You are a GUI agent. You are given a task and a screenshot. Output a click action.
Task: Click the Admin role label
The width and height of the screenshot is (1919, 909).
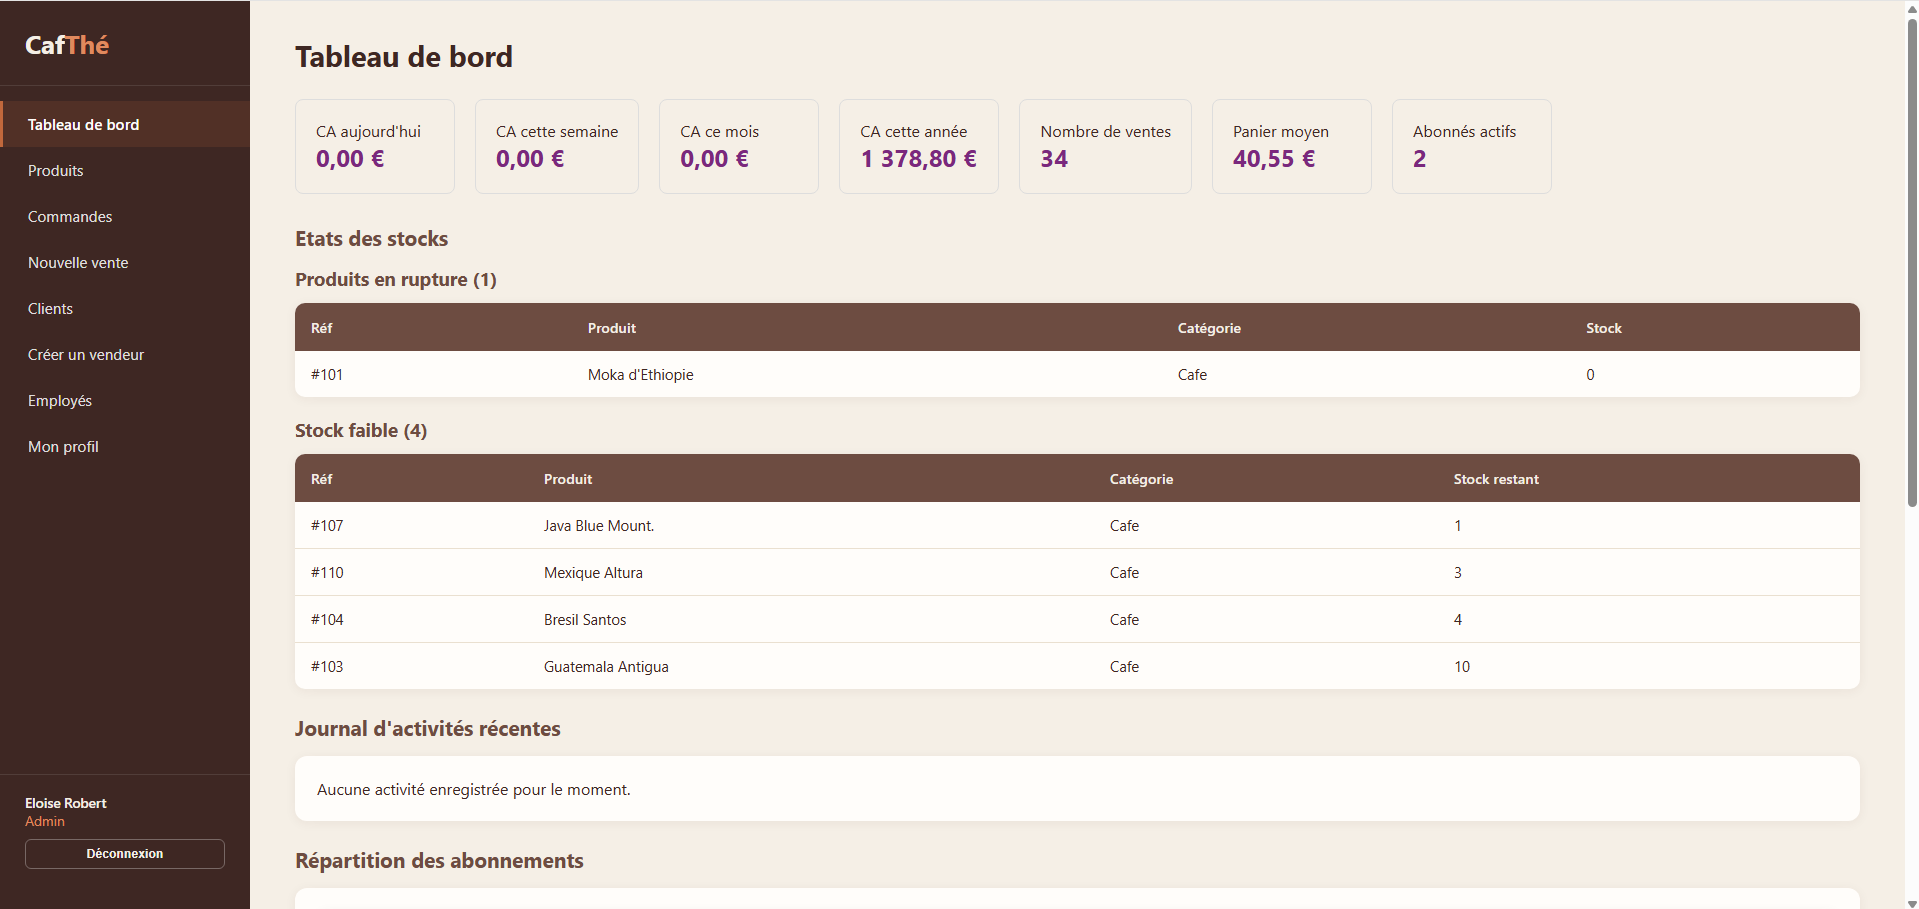(x=45, y=821)
